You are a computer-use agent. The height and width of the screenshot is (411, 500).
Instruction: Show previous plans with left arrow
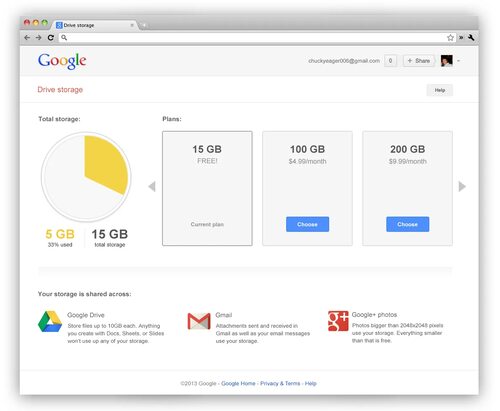point(152,186)
